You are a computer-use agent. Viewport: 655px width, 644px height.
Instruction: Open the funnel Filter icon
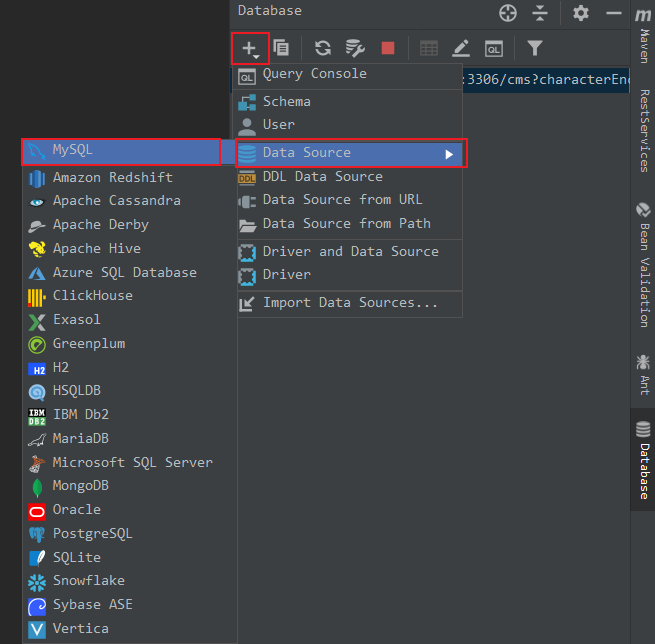(535, 48)
